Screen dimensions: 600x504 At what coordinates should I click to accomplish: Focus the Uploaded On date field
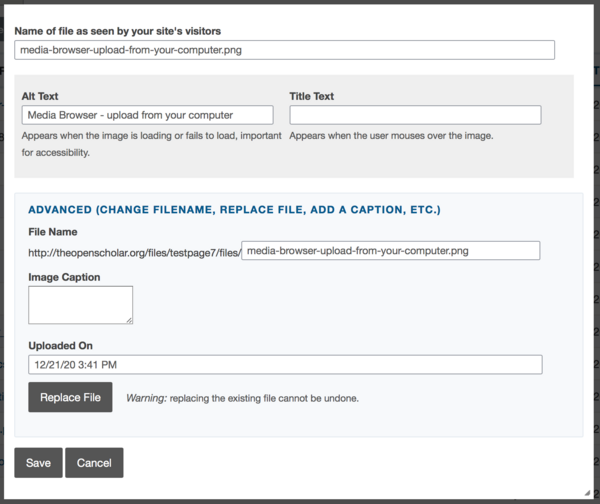pyautogui.click(x=285, y=364)
